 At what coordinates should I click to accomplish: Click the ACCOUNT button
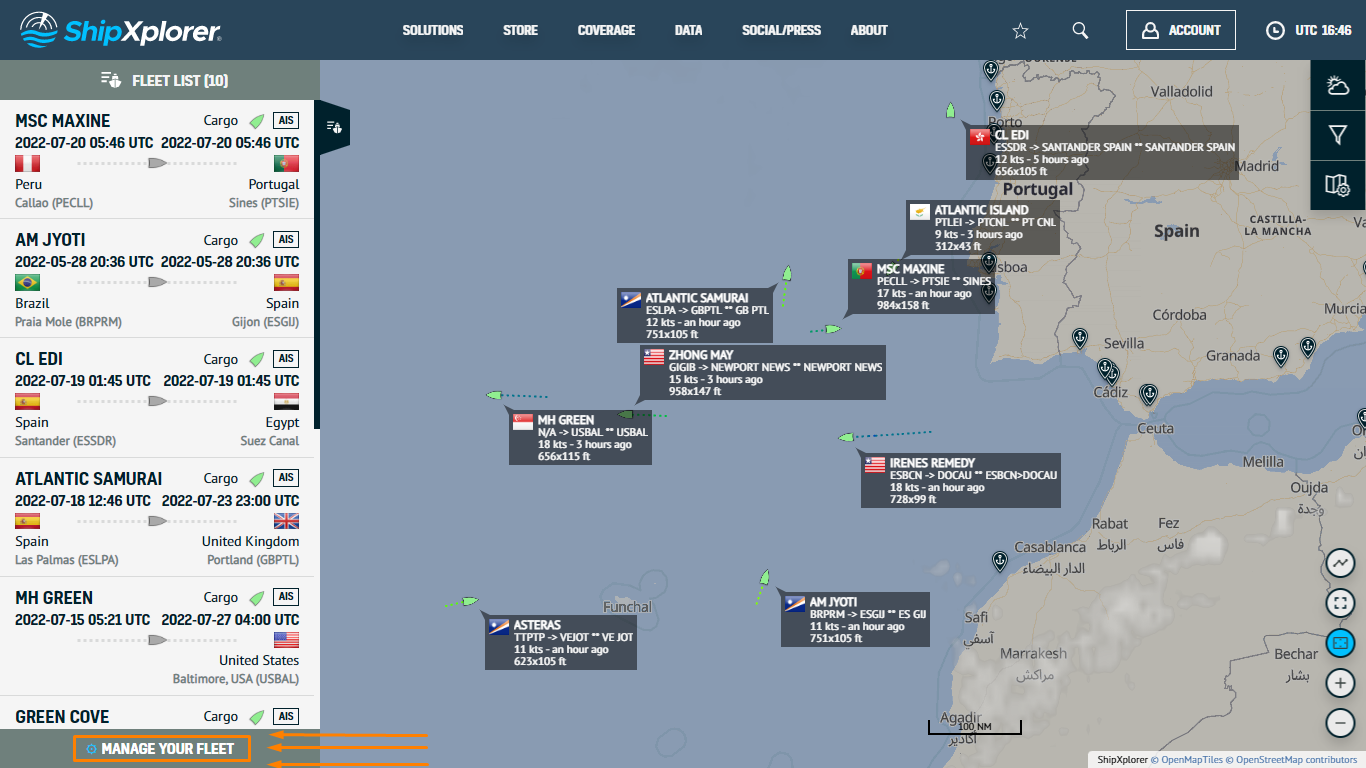[1180, 30]
